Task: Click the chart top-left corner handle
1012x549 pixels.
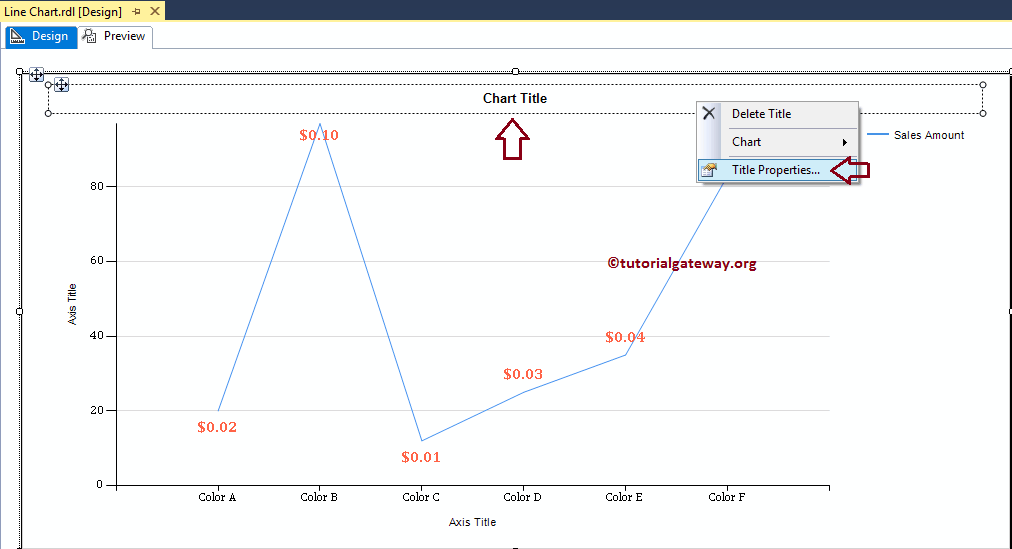Action: pos(19,72)
